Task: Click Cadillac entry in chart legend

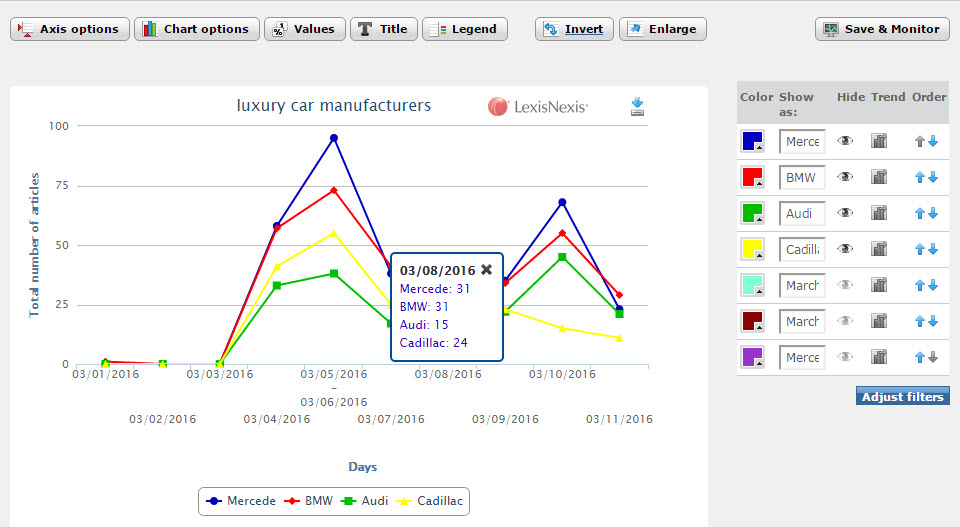Action: coord(430,501)
